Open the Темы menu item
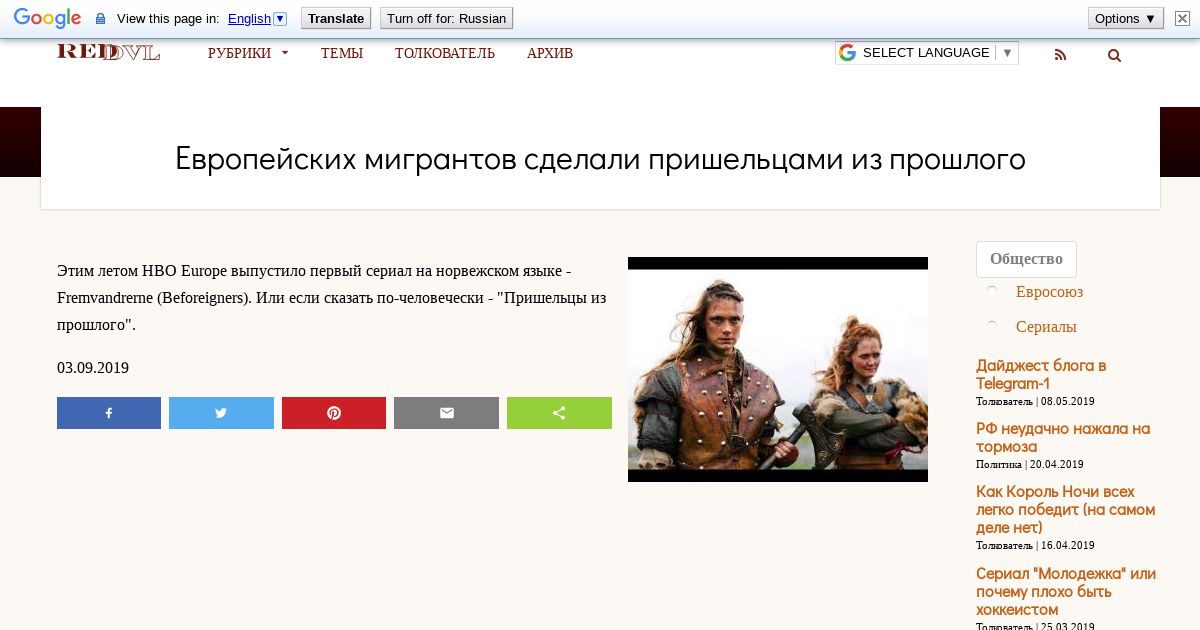 coord(342,53)
